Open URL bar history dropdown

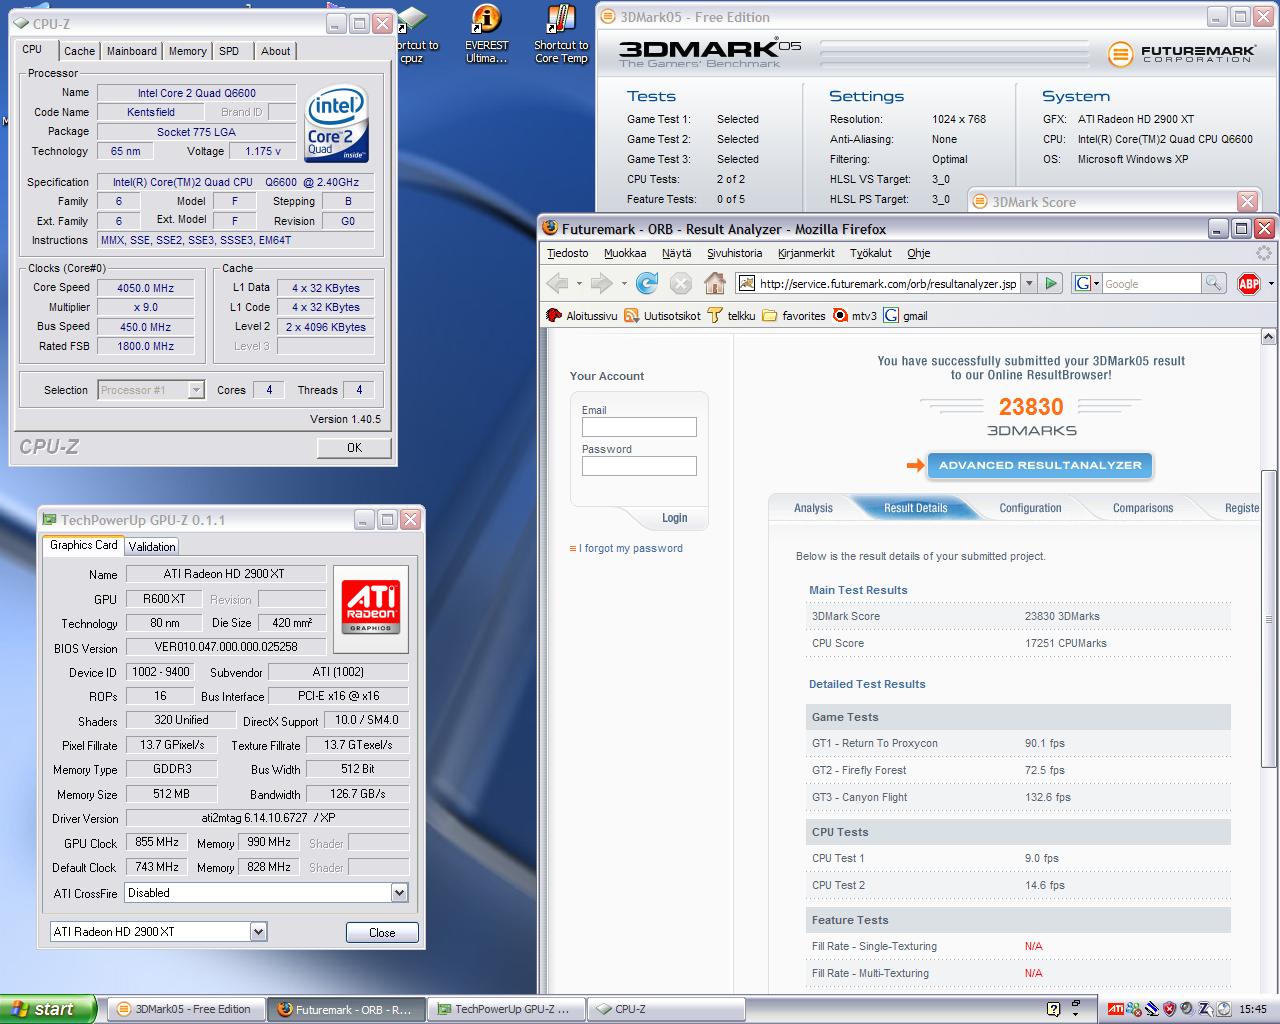(1029, 284)
